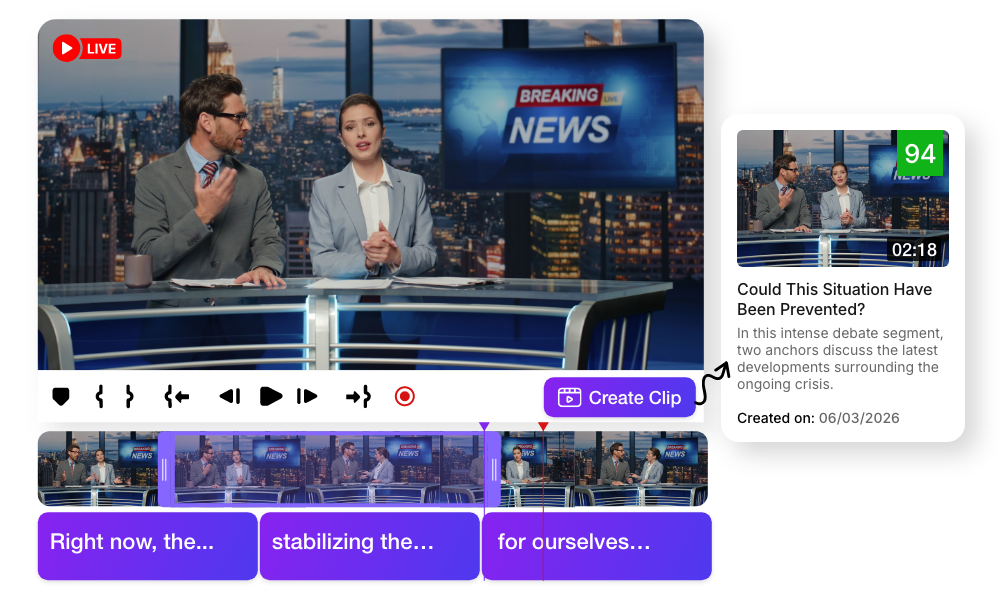Select the 'Right now, the...' caption segment
Image resolution: width=1000 pixels, height=600 pixels.
coord(147,546)
